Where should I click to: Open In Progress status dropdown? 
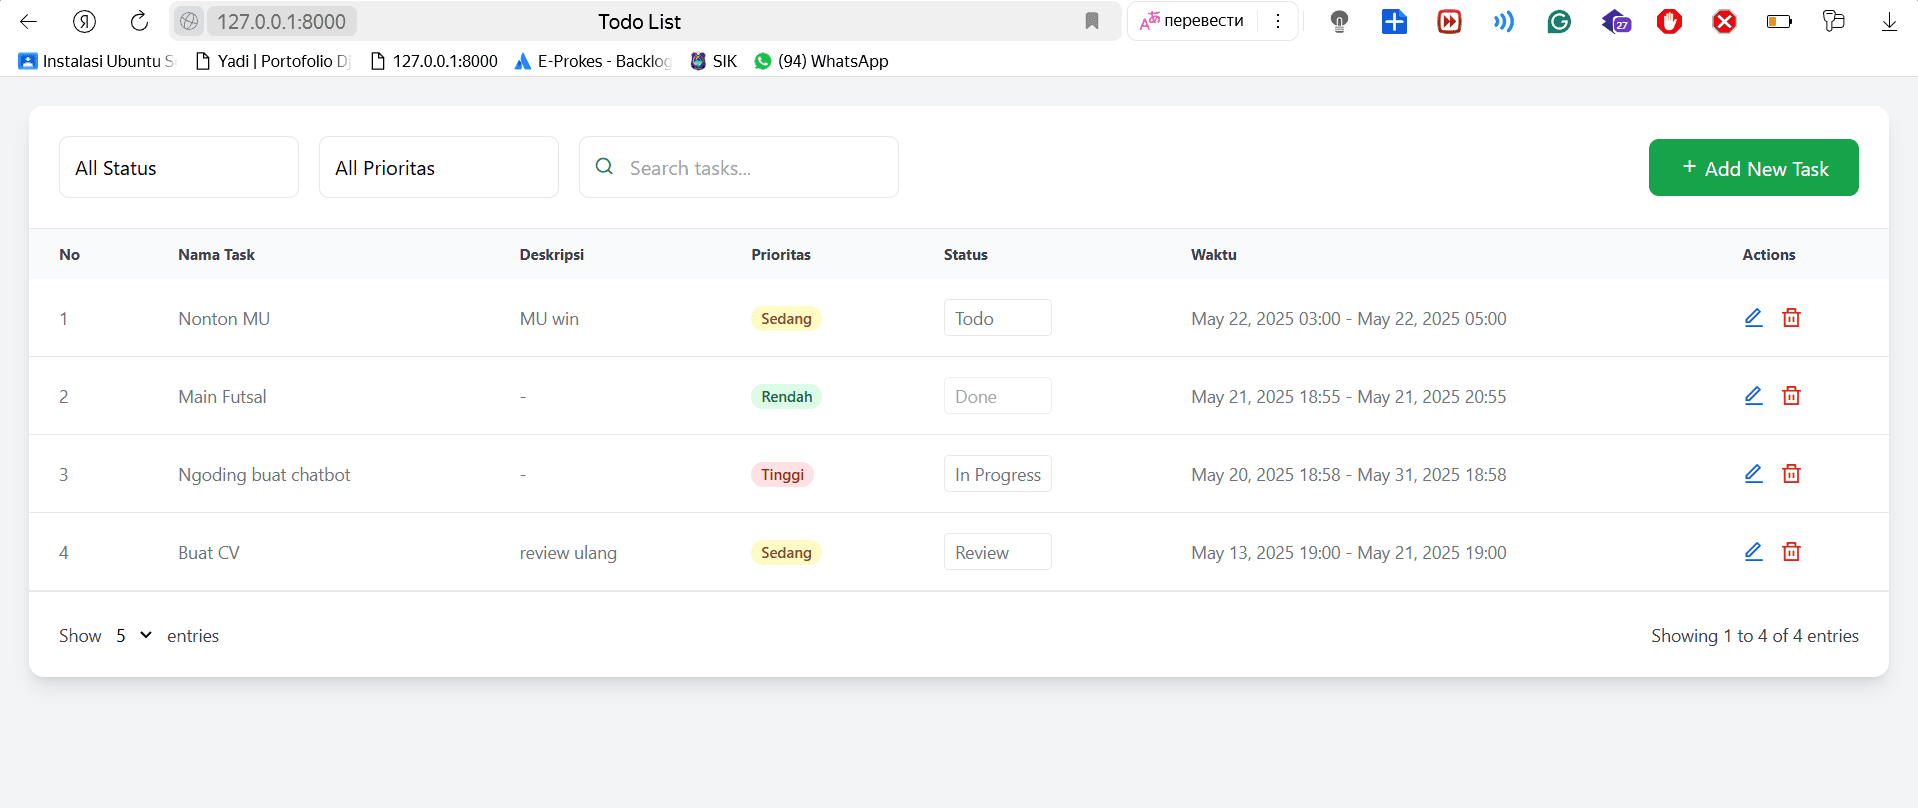tap(997, 474)
